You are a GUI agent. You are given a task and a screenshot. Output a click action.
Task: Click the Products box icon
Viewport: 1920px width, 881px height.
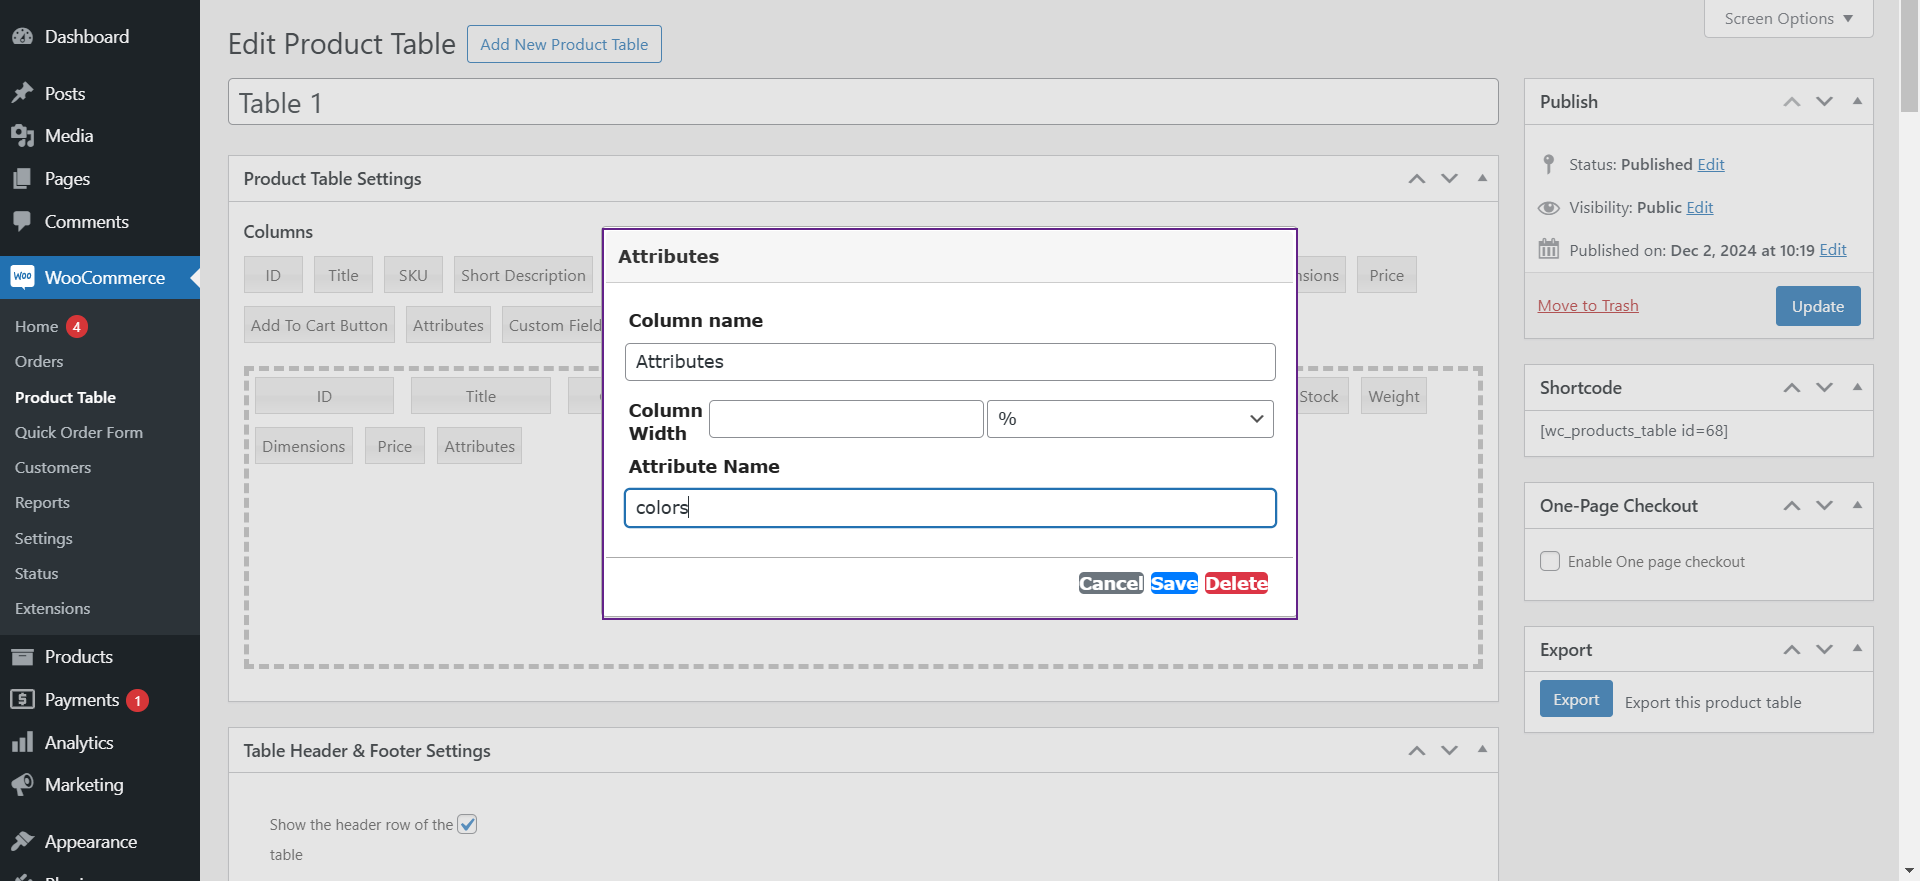(x=22, y=657)
